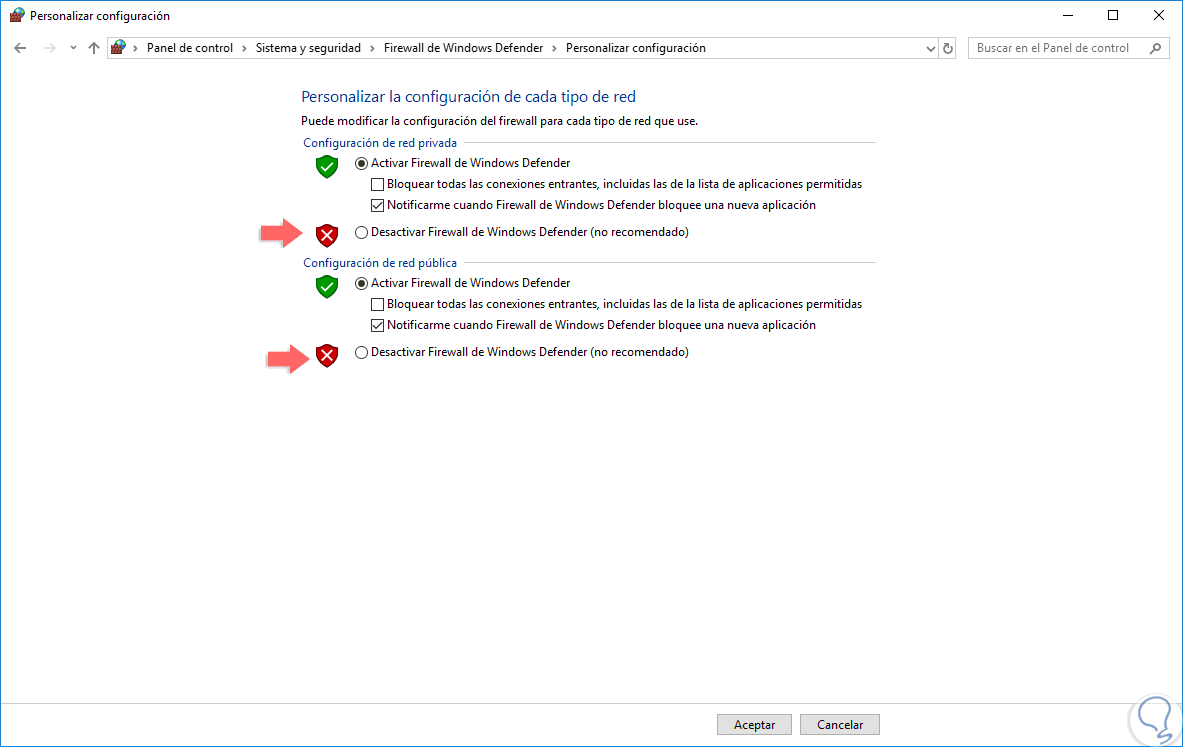The height and width of the screenshot is (747, 1183).
Task: Refresh the Control Panel page
Action: [x=948, y=48]
